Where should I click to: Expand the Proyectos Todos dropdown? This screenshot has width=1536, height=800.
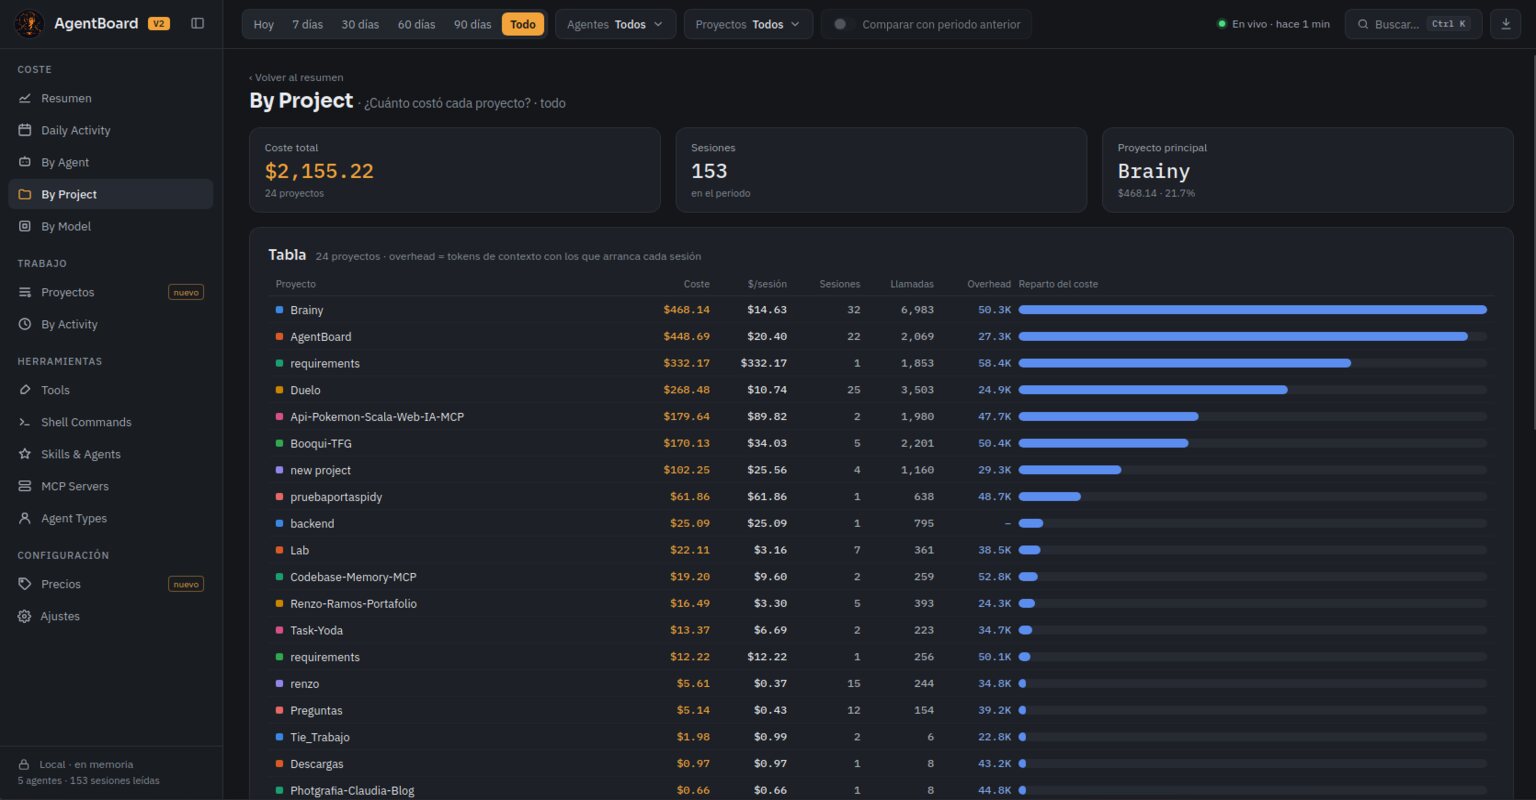[x=748, y=24]
